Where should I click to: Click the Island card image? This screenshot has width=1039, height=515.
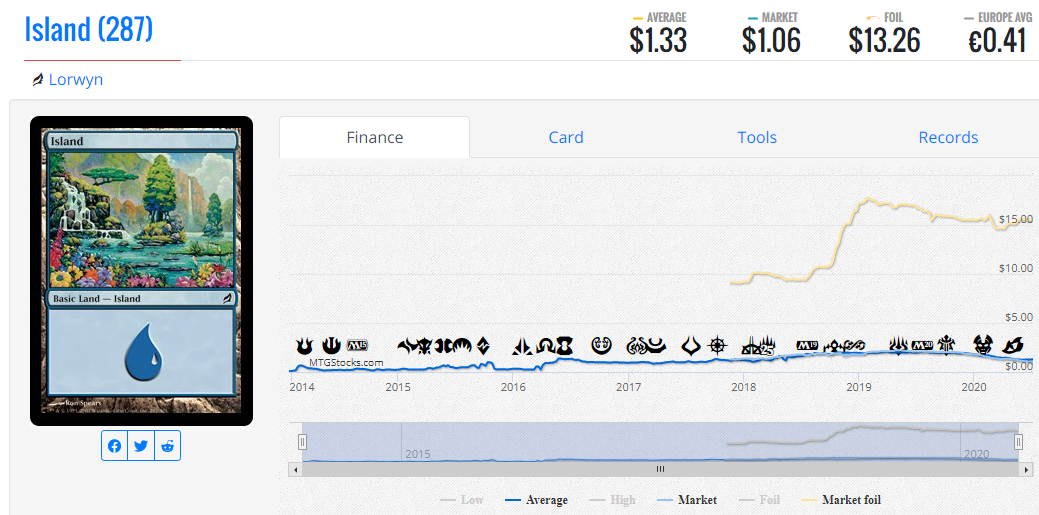click(141, 270)
